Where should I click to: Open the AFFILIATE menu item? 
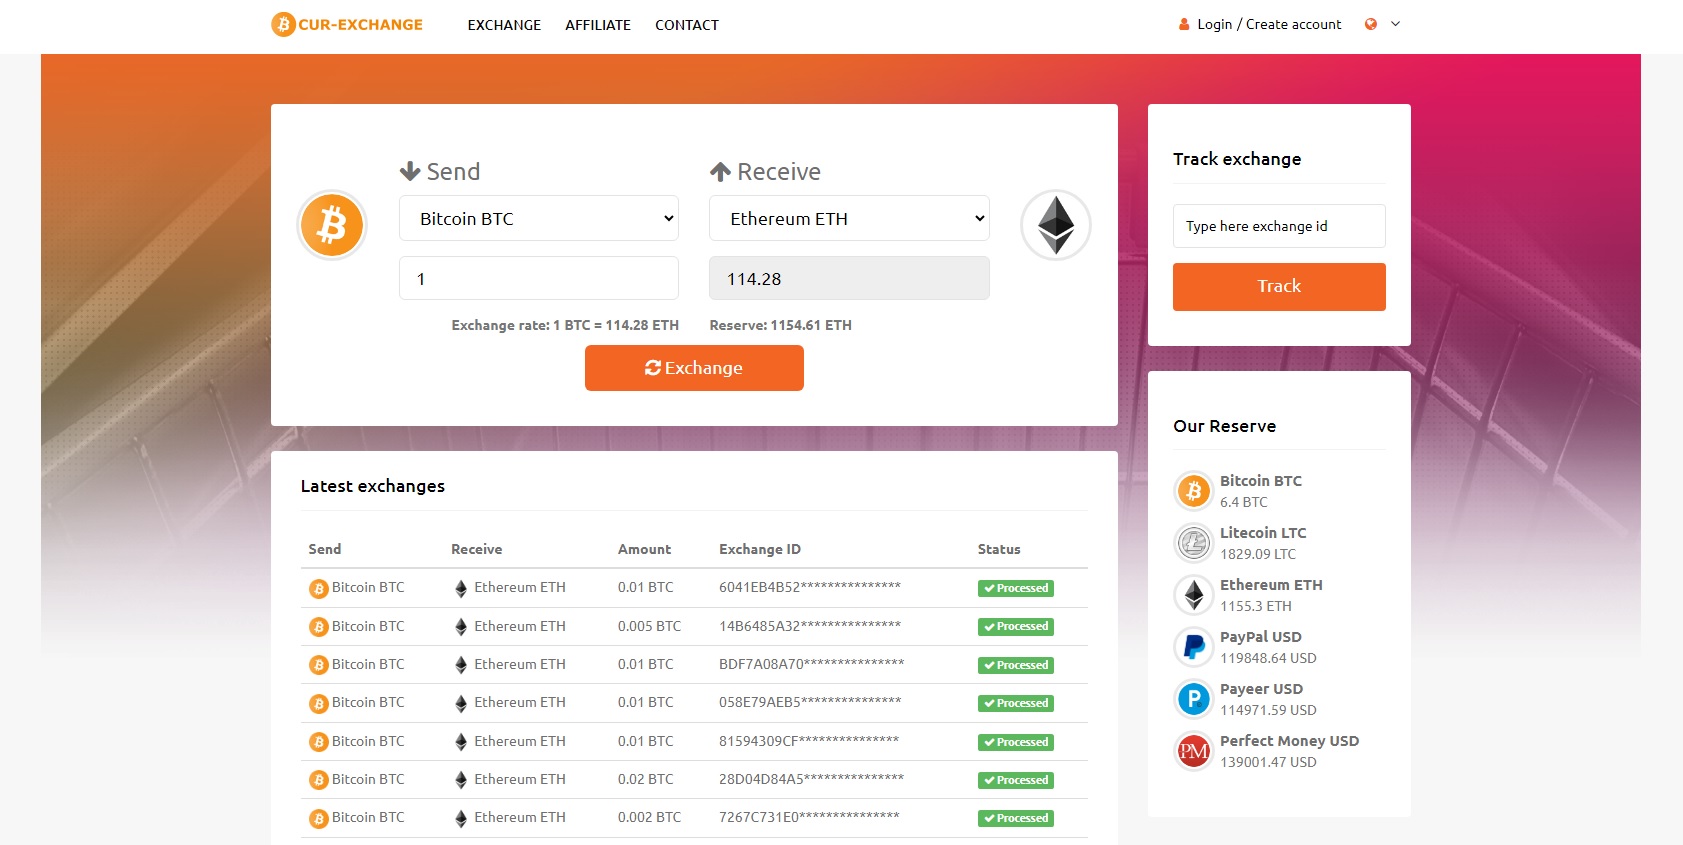[598, 25]
